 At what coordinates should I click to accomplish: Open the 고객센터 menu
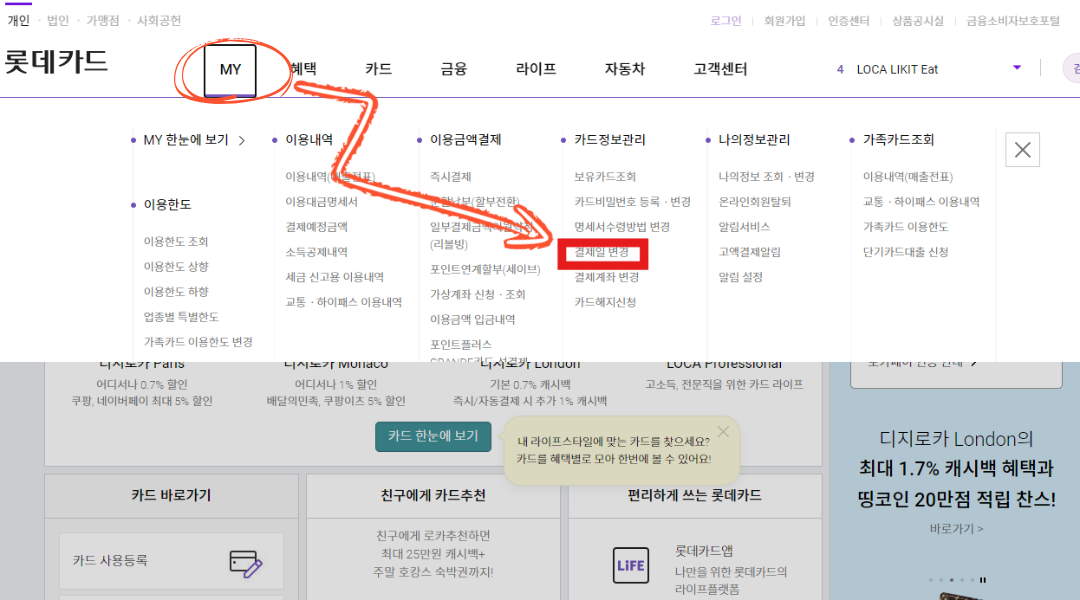(720, 69)
